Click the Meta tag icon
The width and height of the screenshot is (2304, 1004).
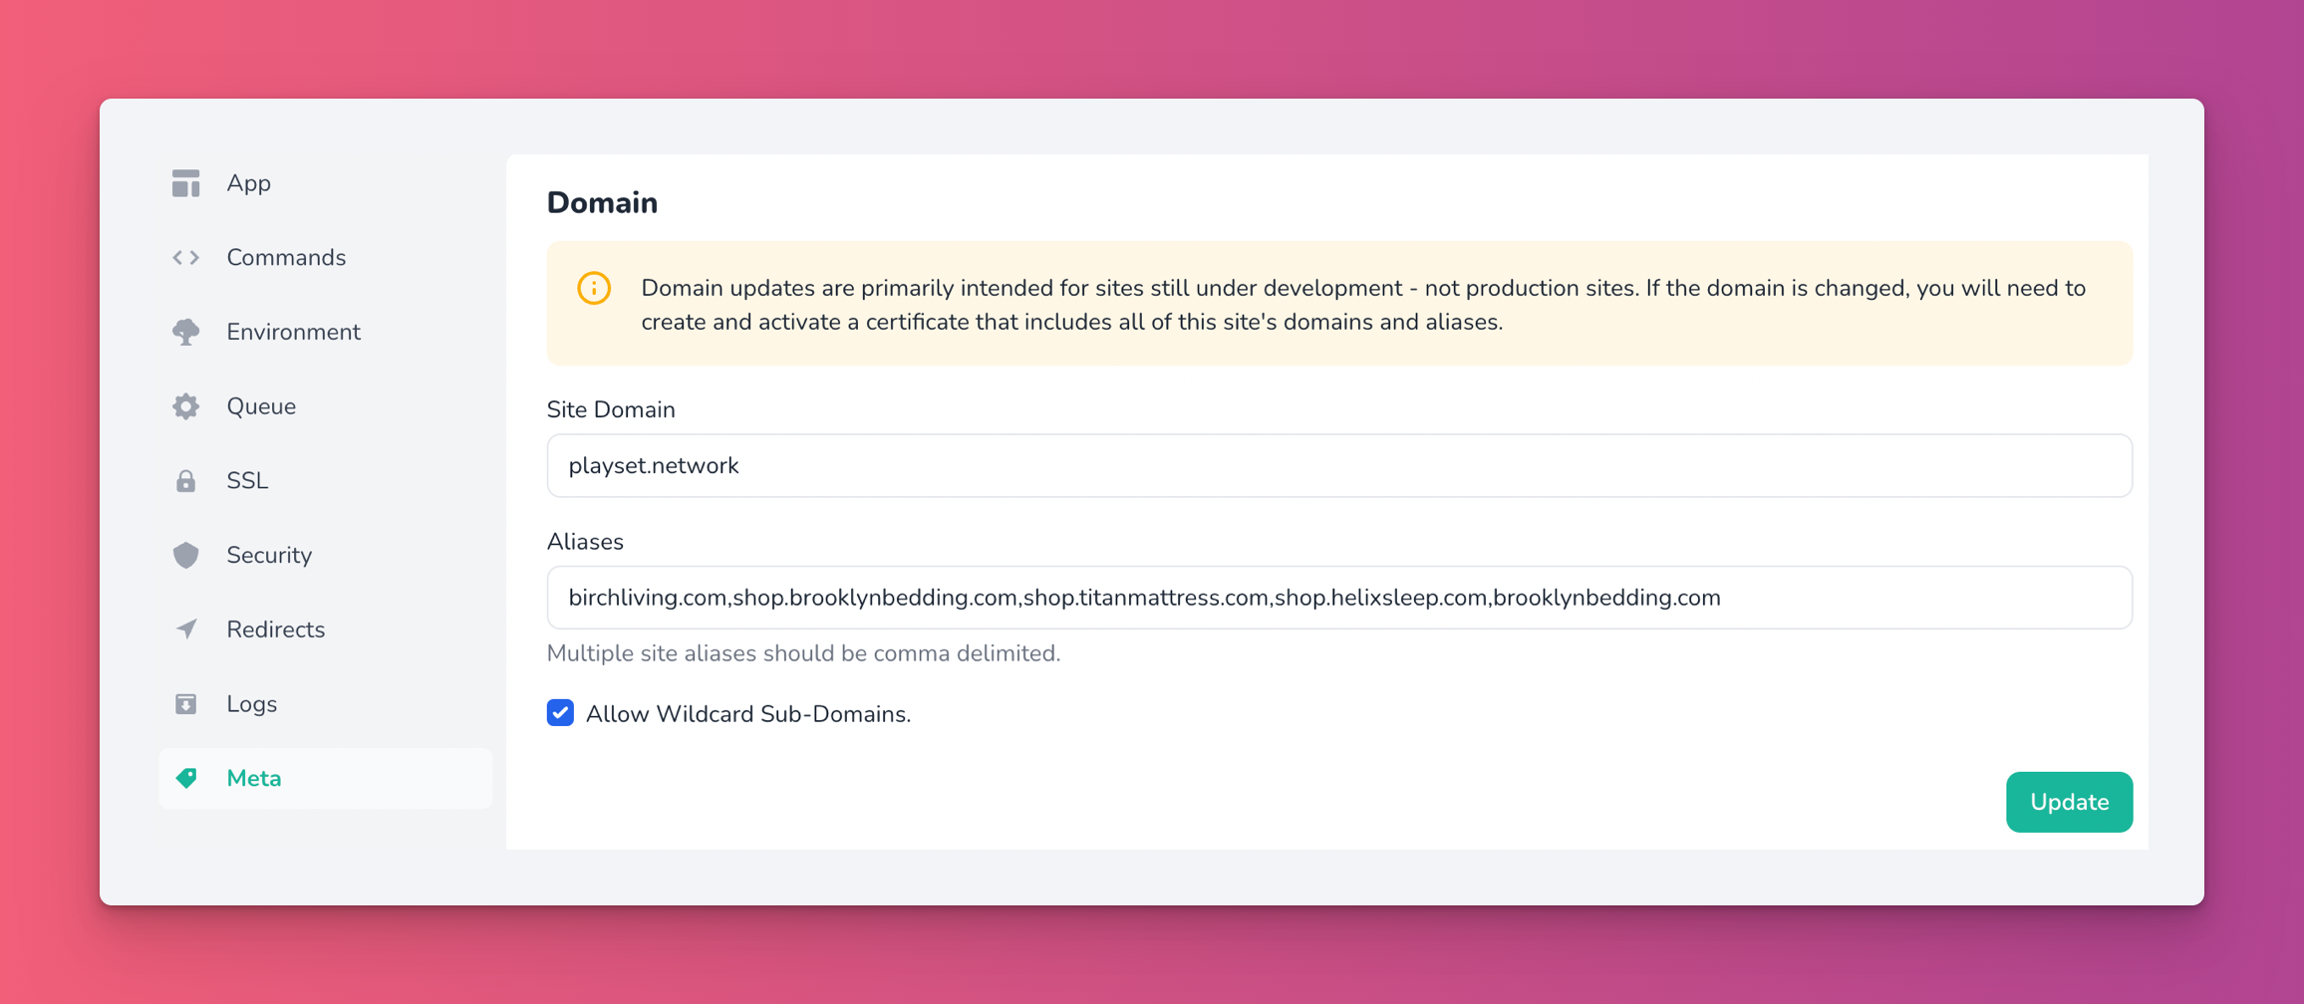[186, 778]
